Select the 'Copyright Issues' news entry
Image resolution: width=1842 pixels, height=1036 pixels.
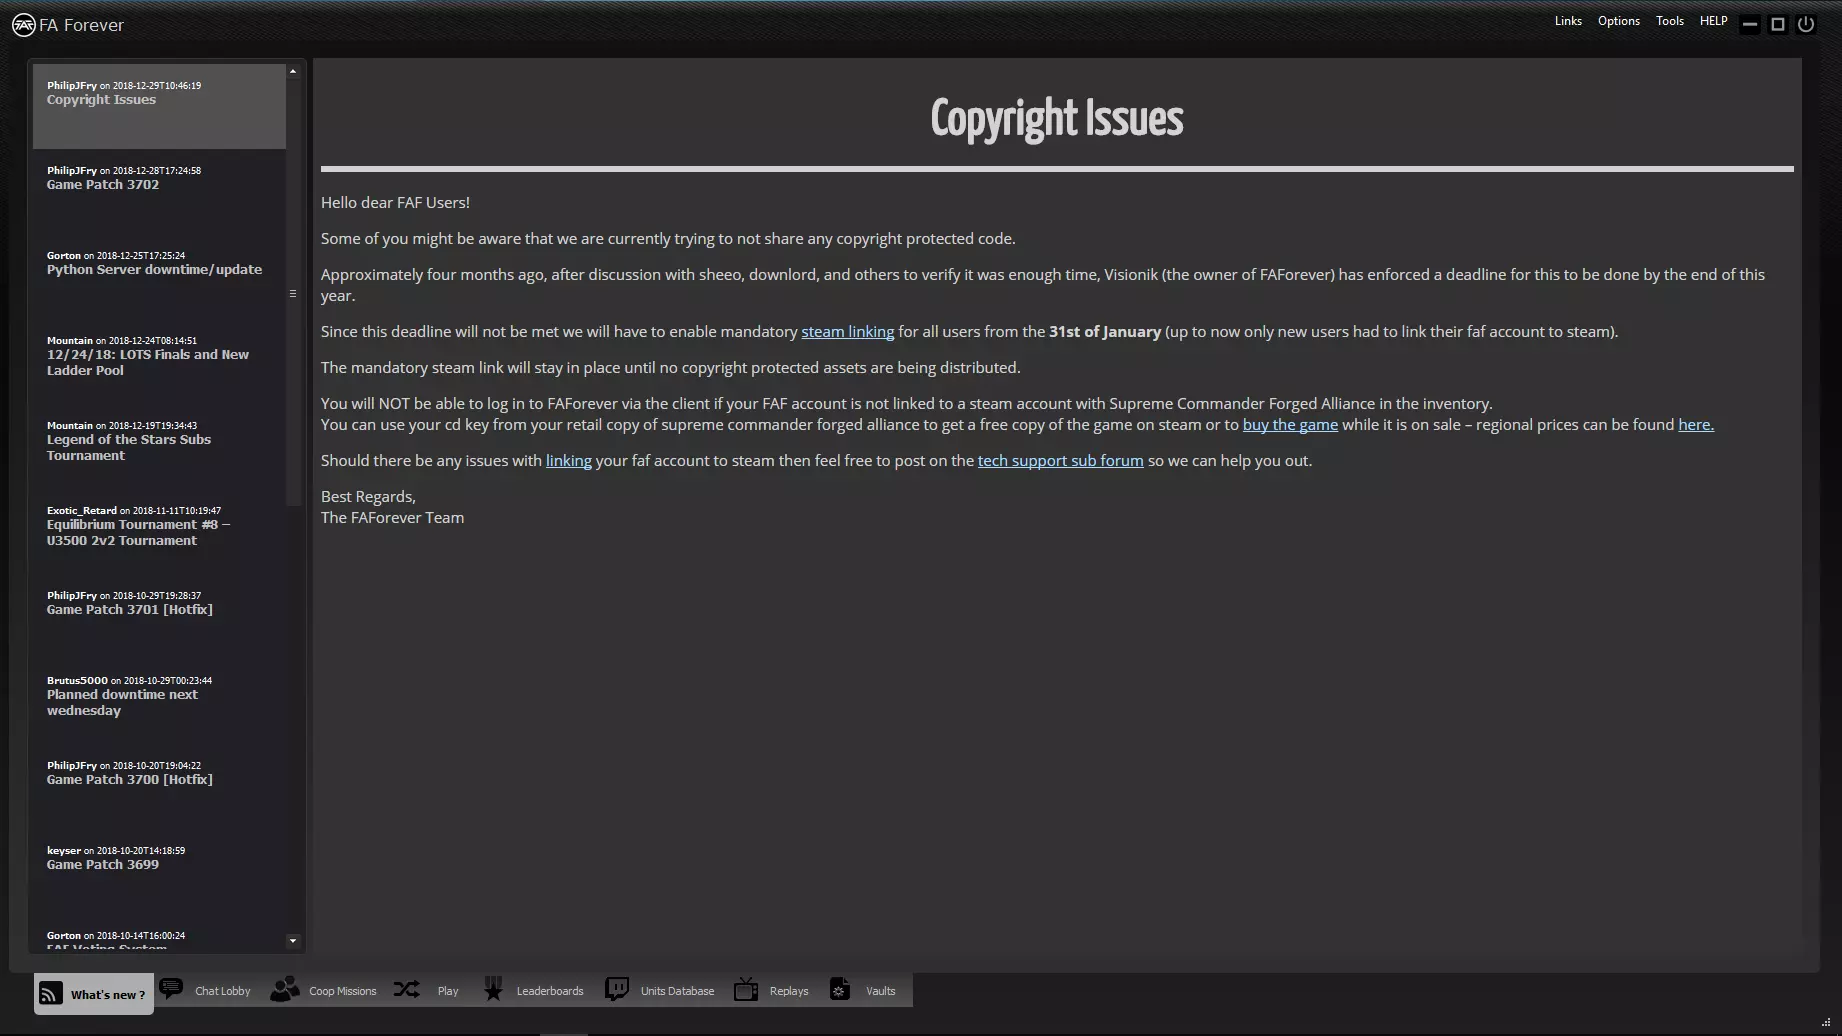click(159, 106)
